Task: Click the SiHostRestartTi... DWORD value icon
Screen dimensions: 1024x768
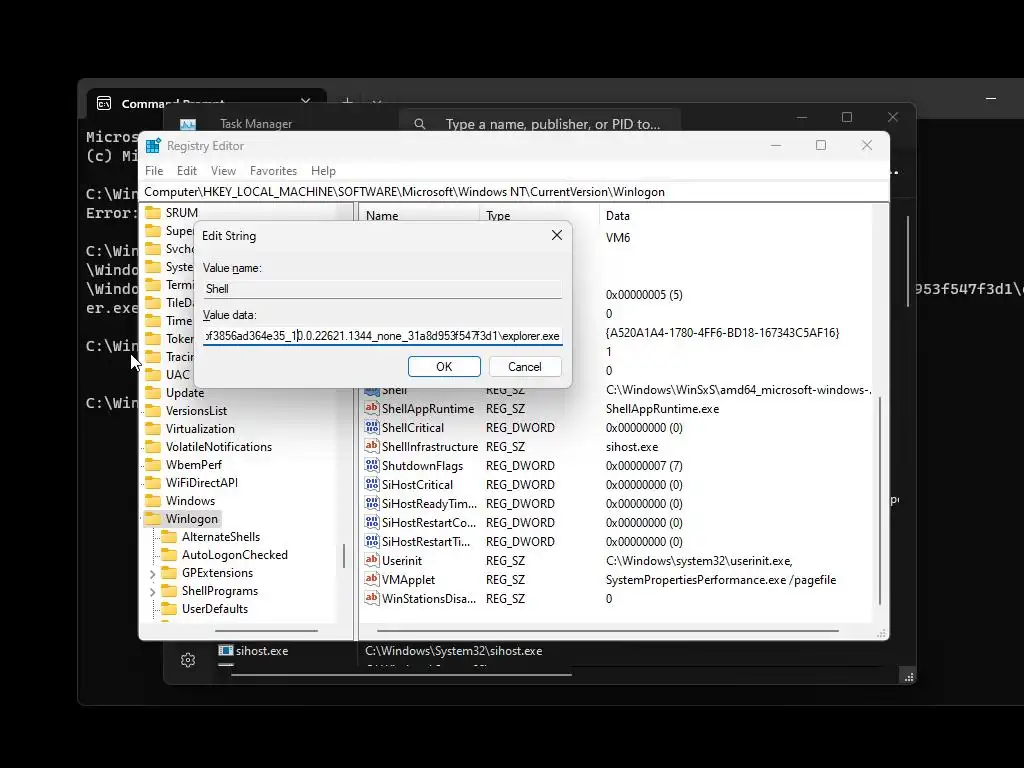Action: tap(372, 541)
